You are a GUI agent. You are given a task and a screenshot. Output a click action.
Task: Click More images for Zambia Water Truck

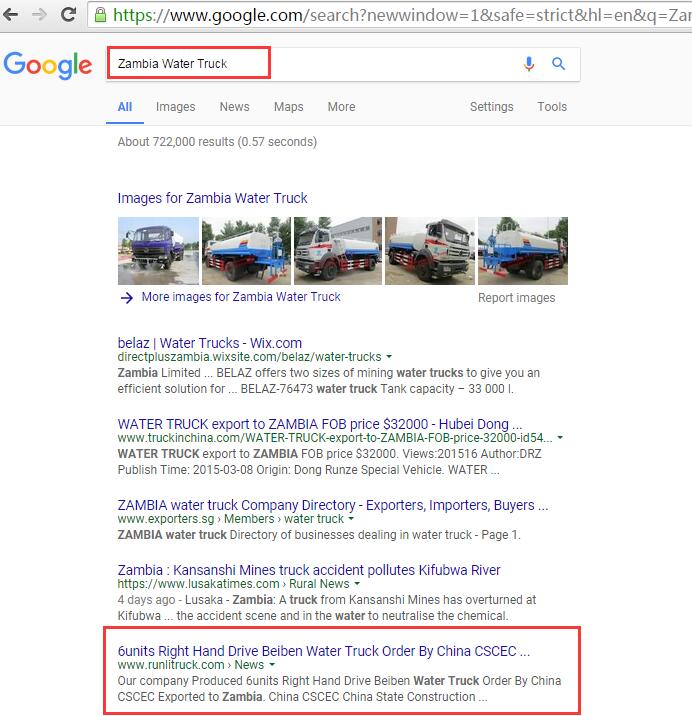(x=241, y=297)
